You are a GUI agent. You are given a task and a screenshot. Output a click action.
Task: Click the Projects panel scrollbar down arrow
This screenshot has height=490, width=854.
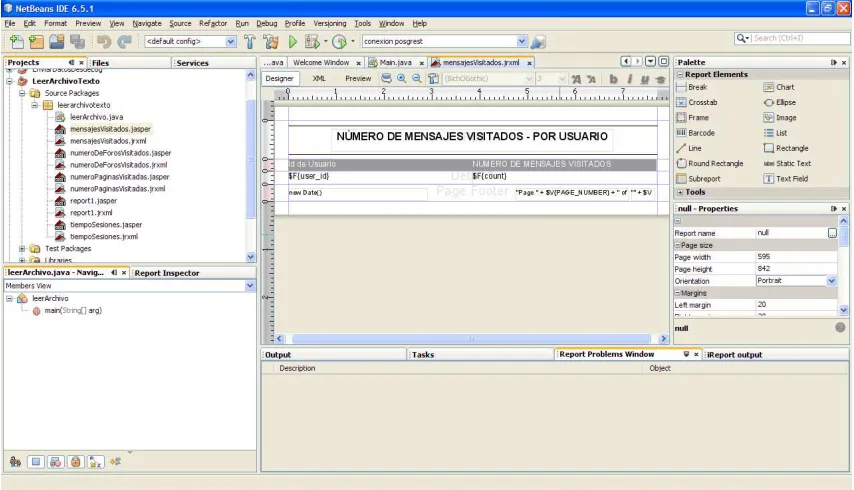point(250,257)
